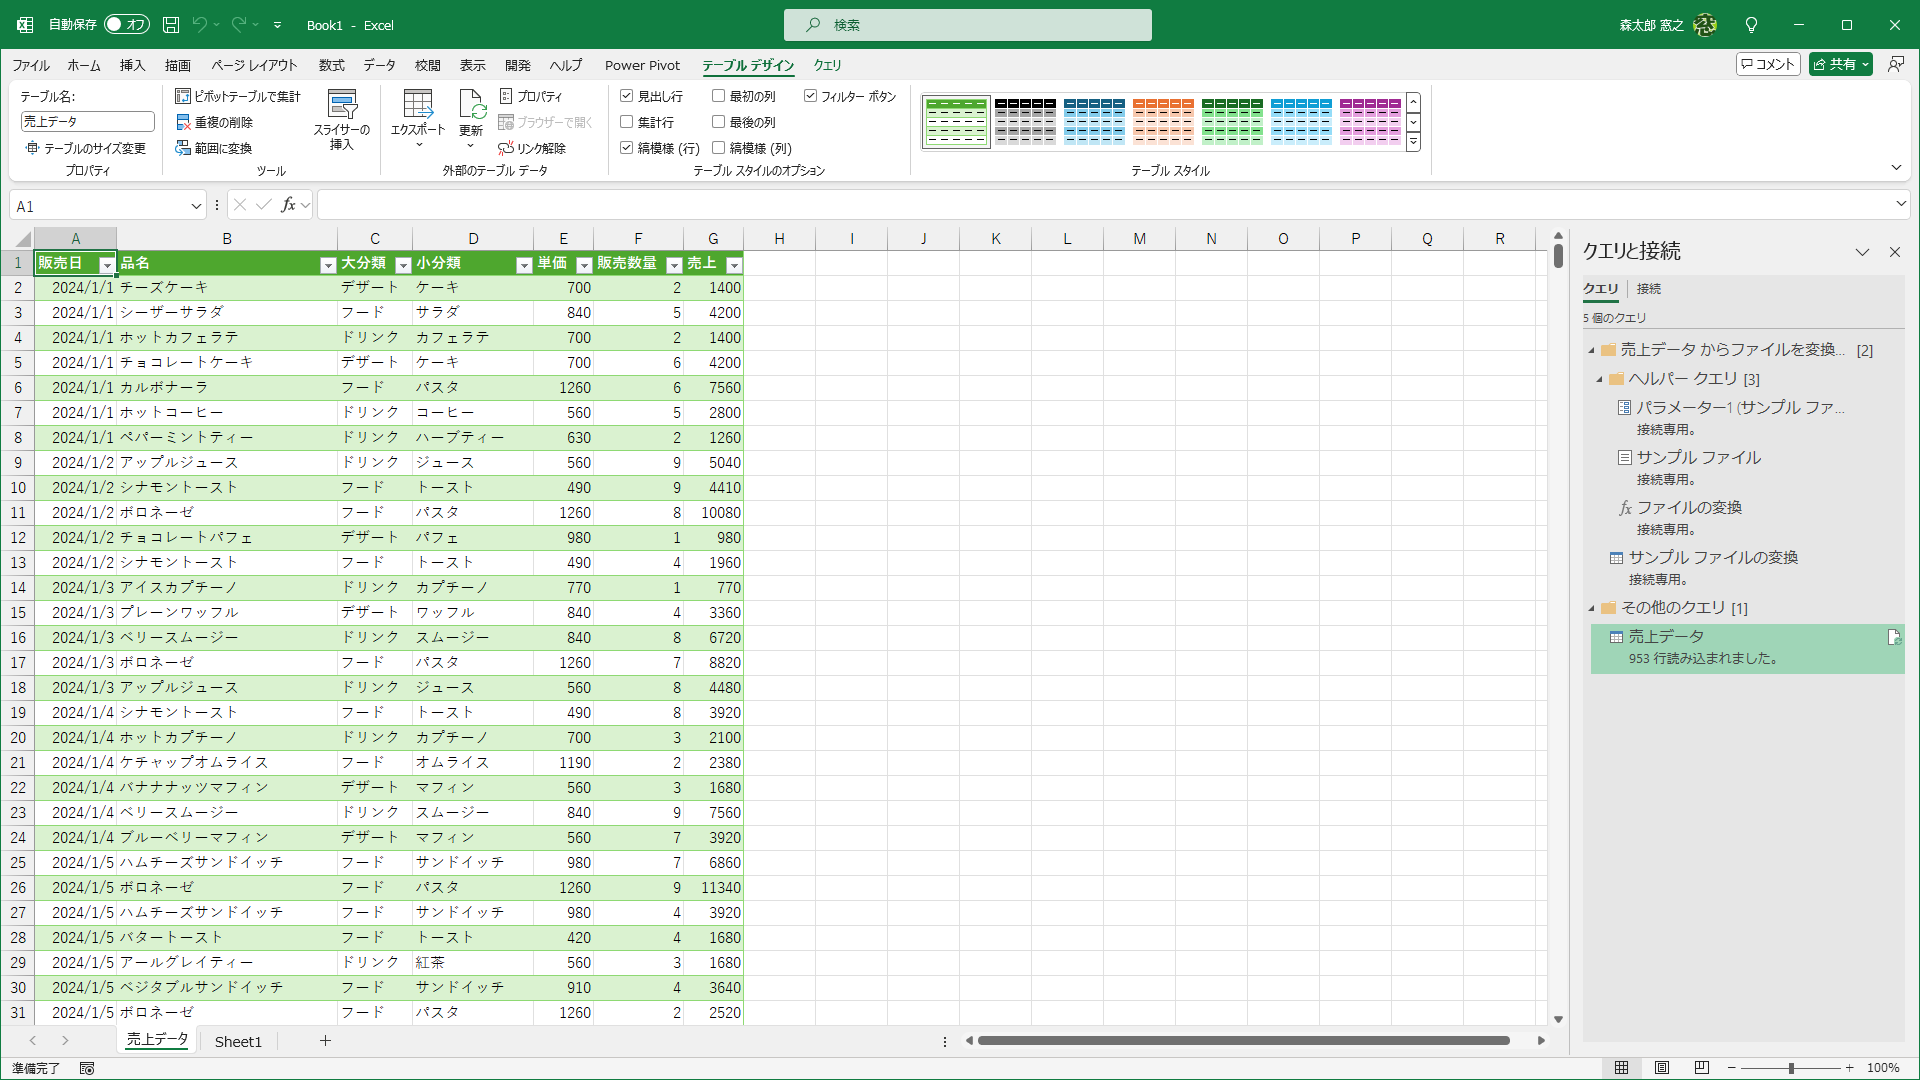Enable the Total Row (集計行) checkbox

[x=627, y=122]
